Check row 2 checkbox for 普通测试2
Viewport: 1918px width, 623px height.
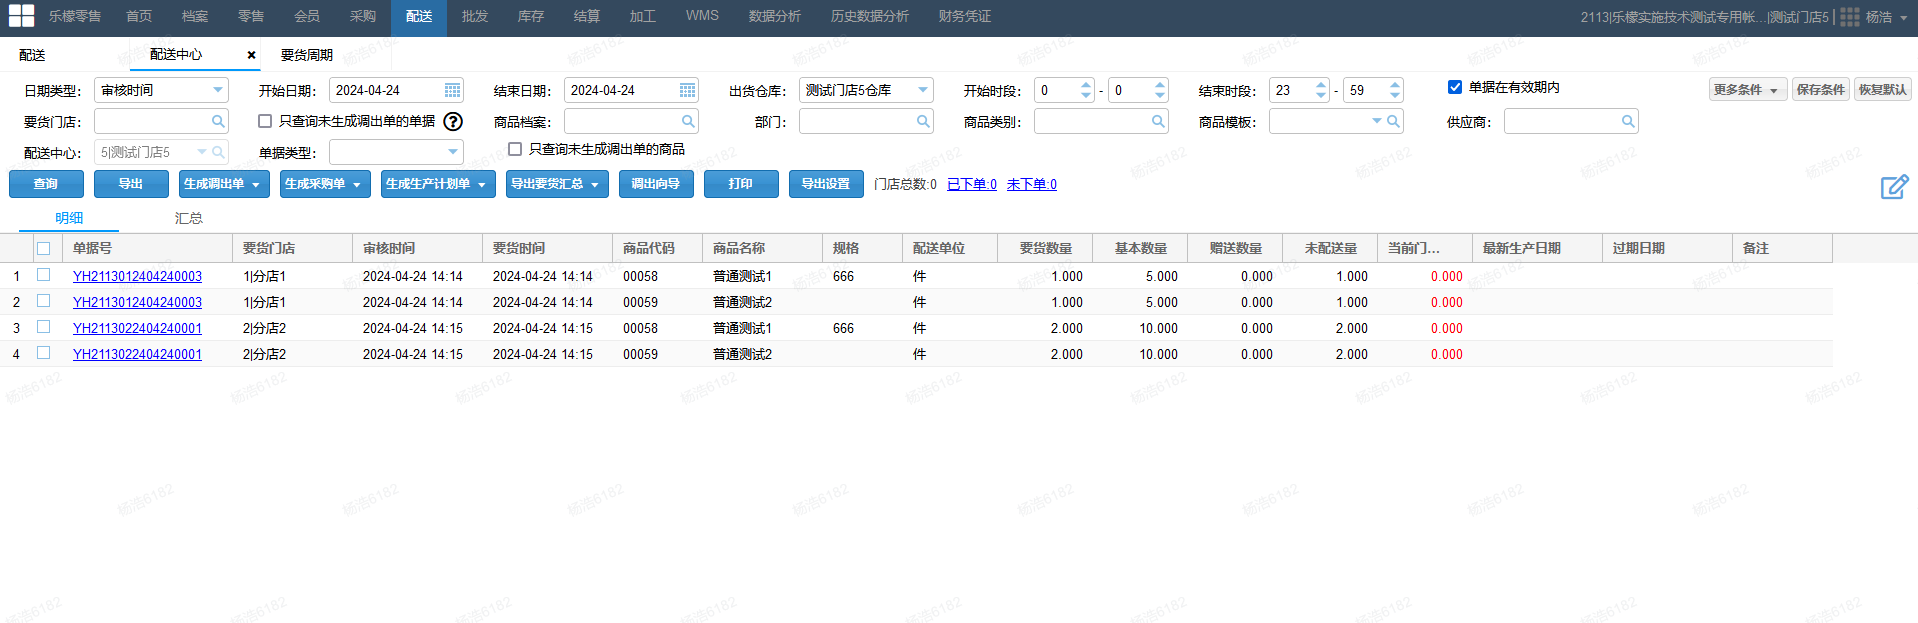(x=43, y=300)
